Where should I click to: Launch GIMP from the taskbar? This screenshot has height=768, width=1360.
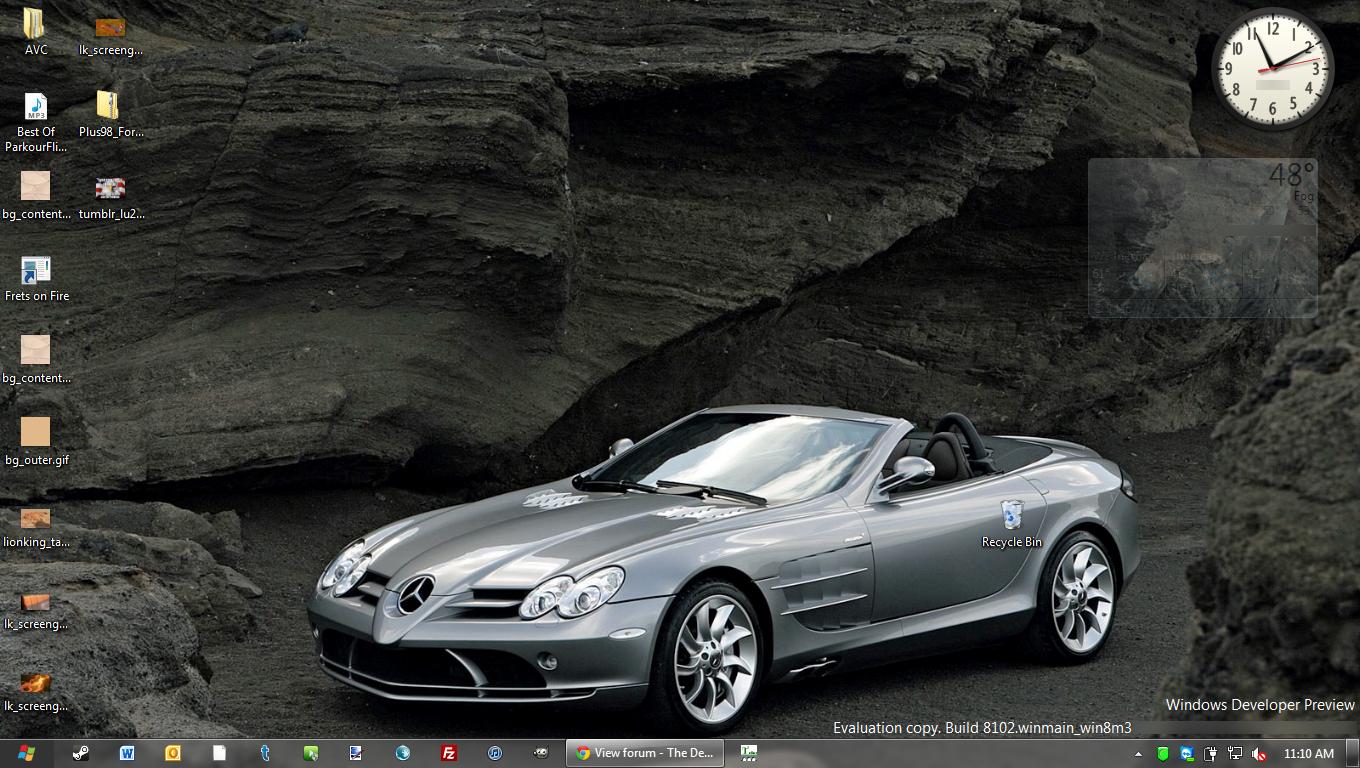pos(541,753)
